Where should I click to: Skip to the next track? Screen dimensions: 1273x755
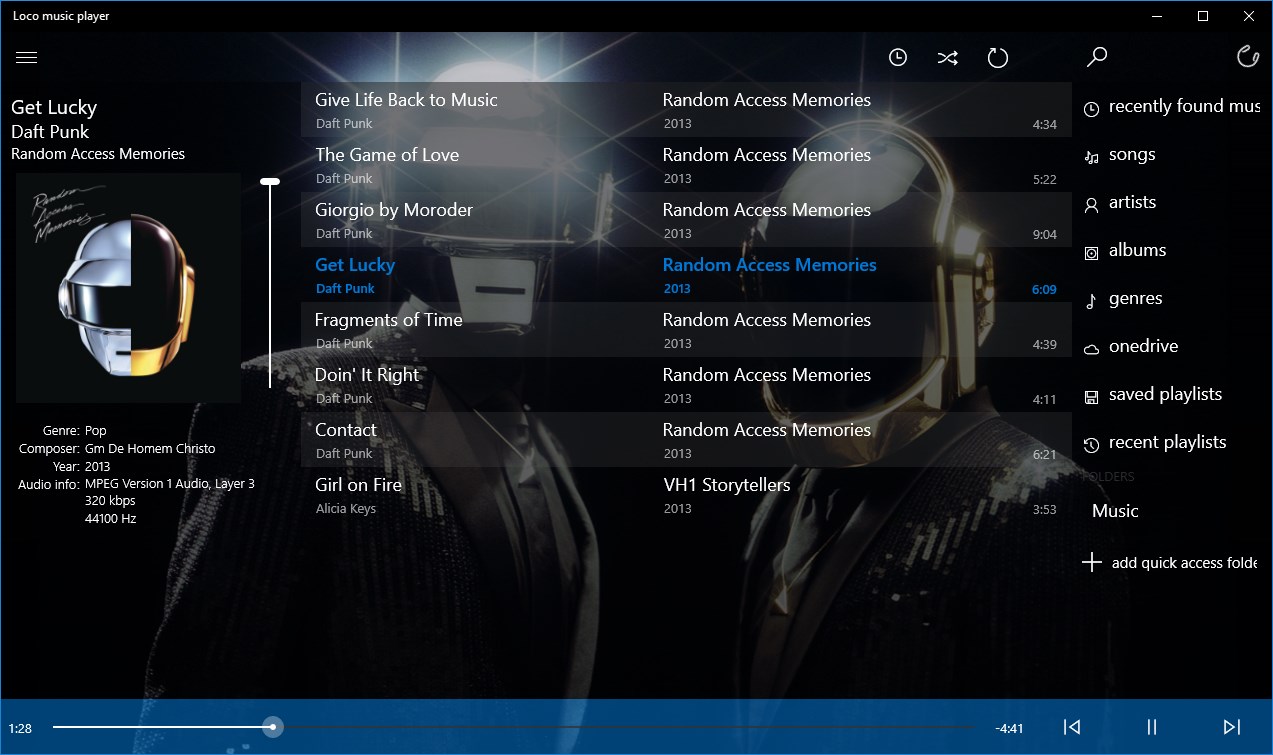point(1232,727)
